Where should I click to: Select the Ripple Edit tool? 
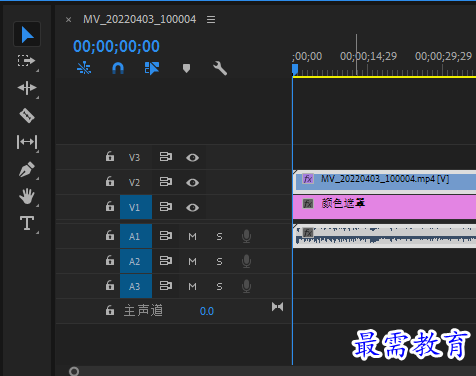[x=27, y=88]
